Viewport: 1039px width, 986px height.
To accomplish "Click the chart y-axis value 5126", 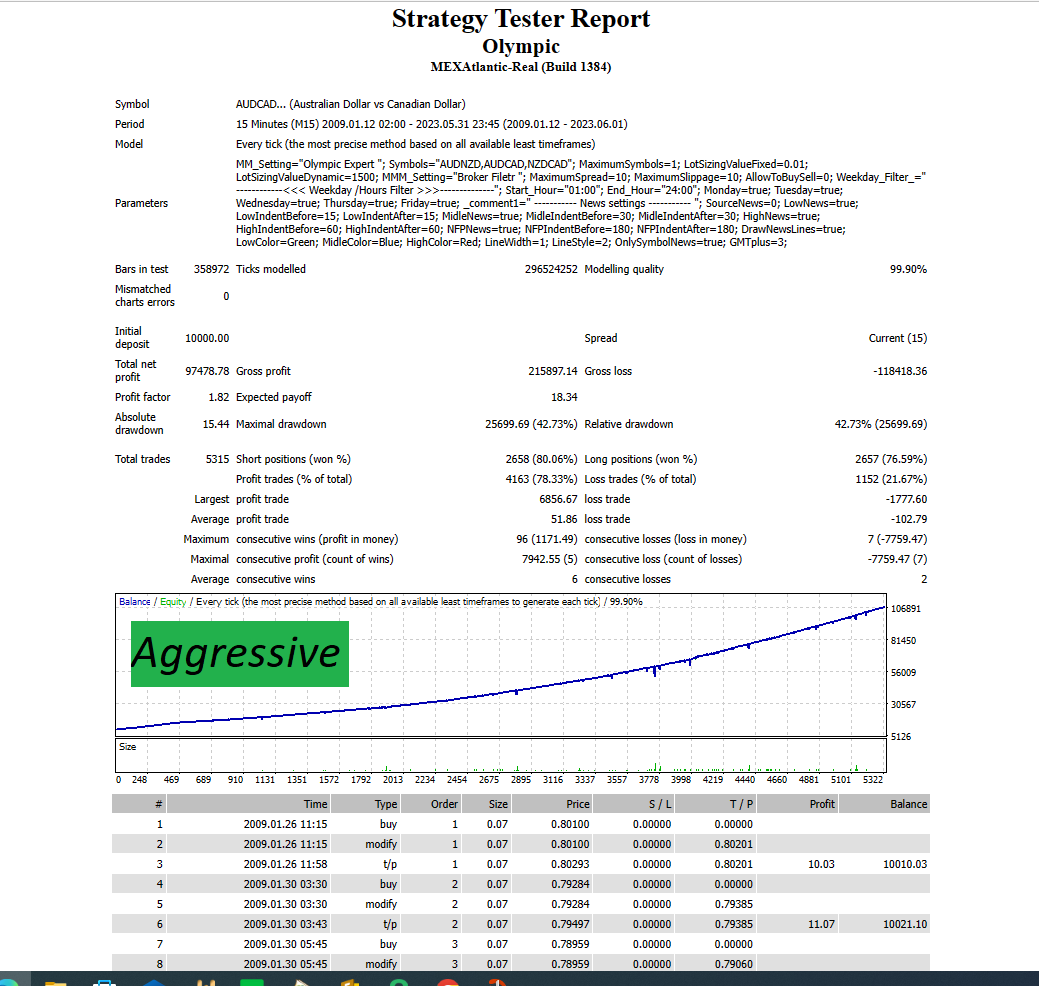I will click(901, 737).
